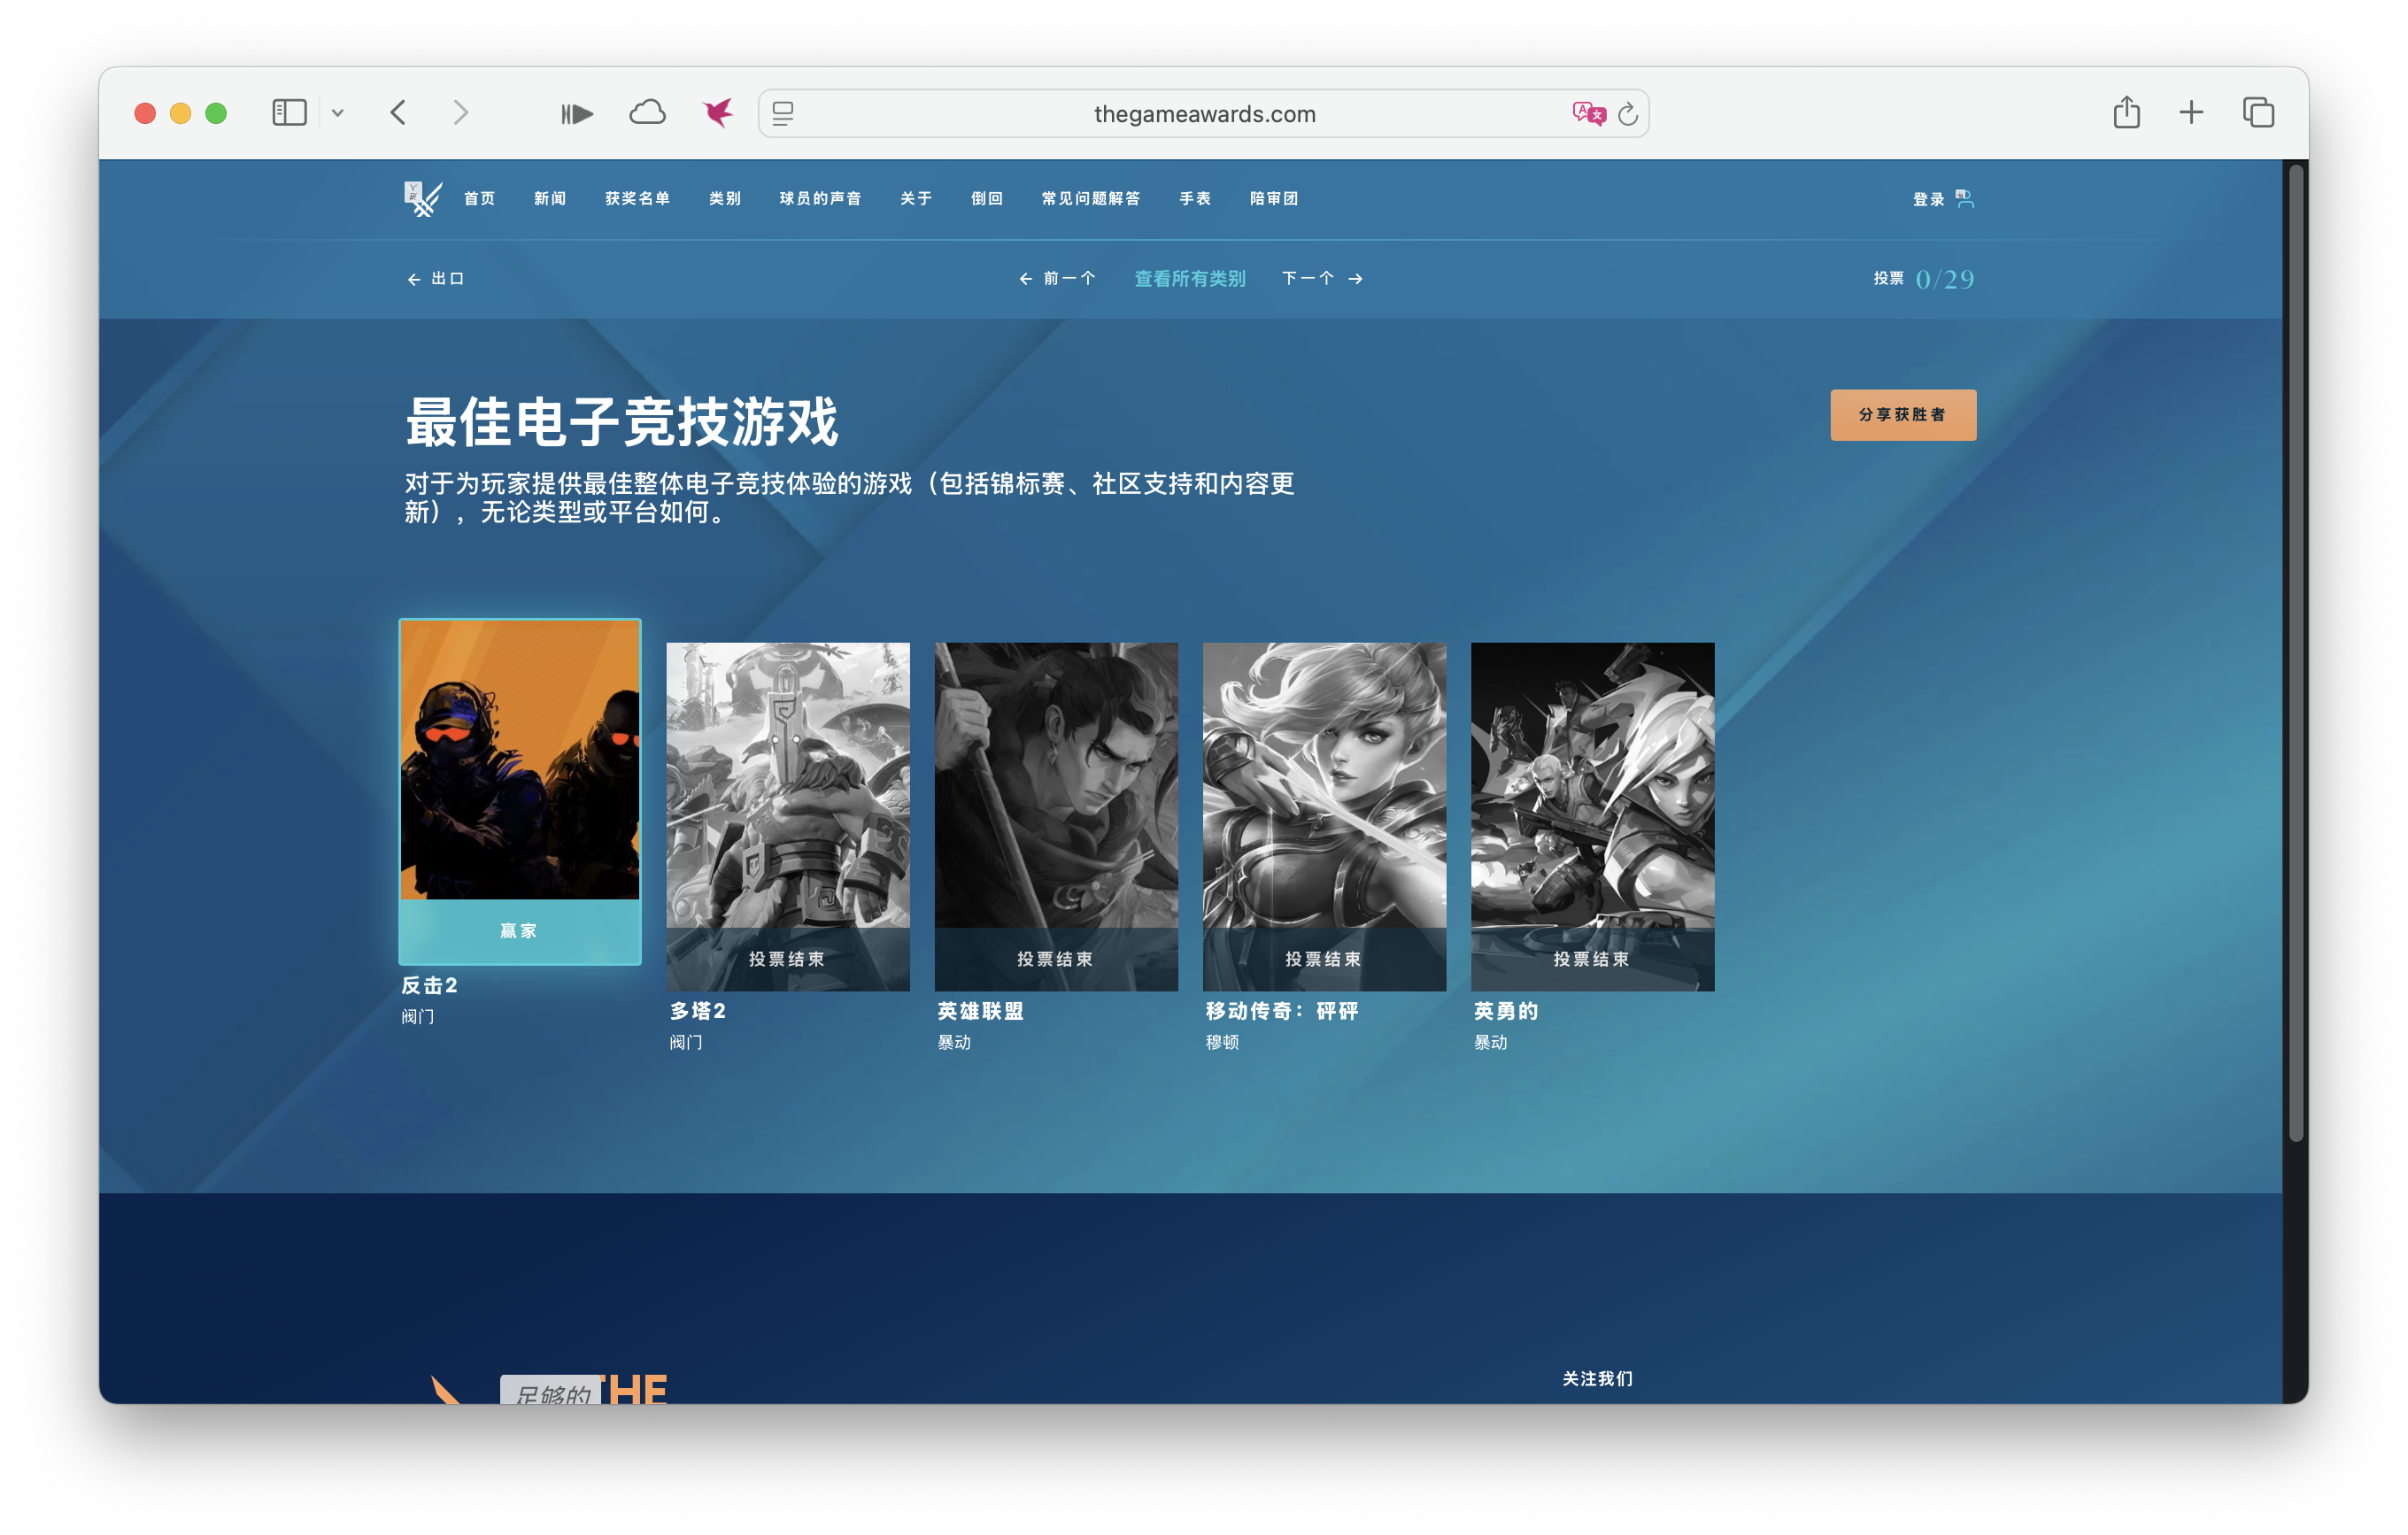2408x1535 pixels.
Task: Switch to the 新闻 menu item
Action: [x=549, y=198]
